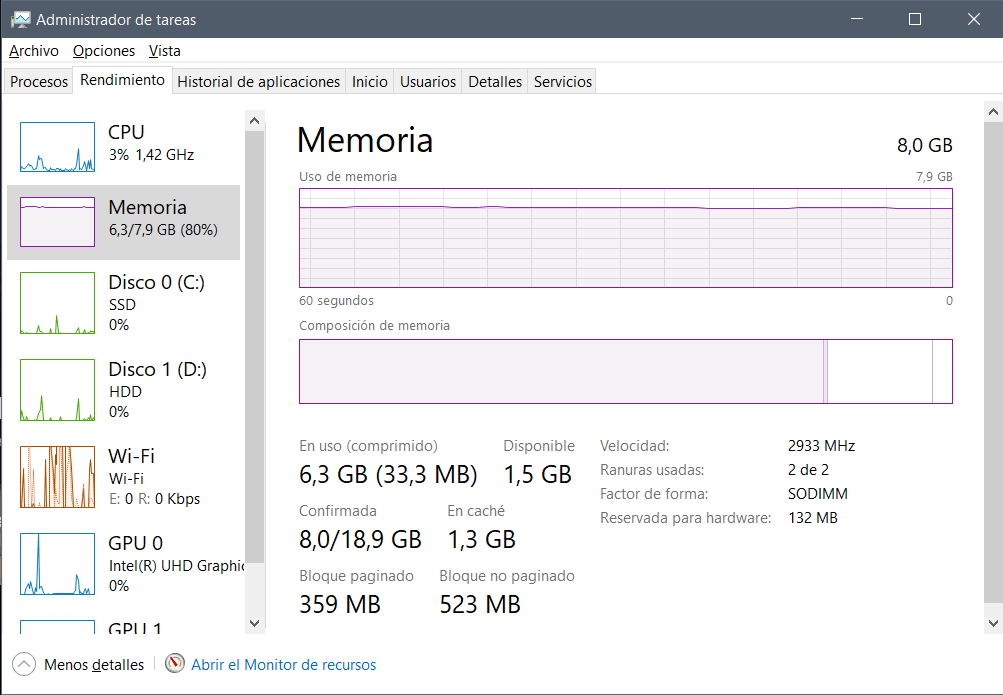This screenshot has height=695, width=1003.
Task: Select the Wi-Fi network activity graph
Action: tap(58, 477)
